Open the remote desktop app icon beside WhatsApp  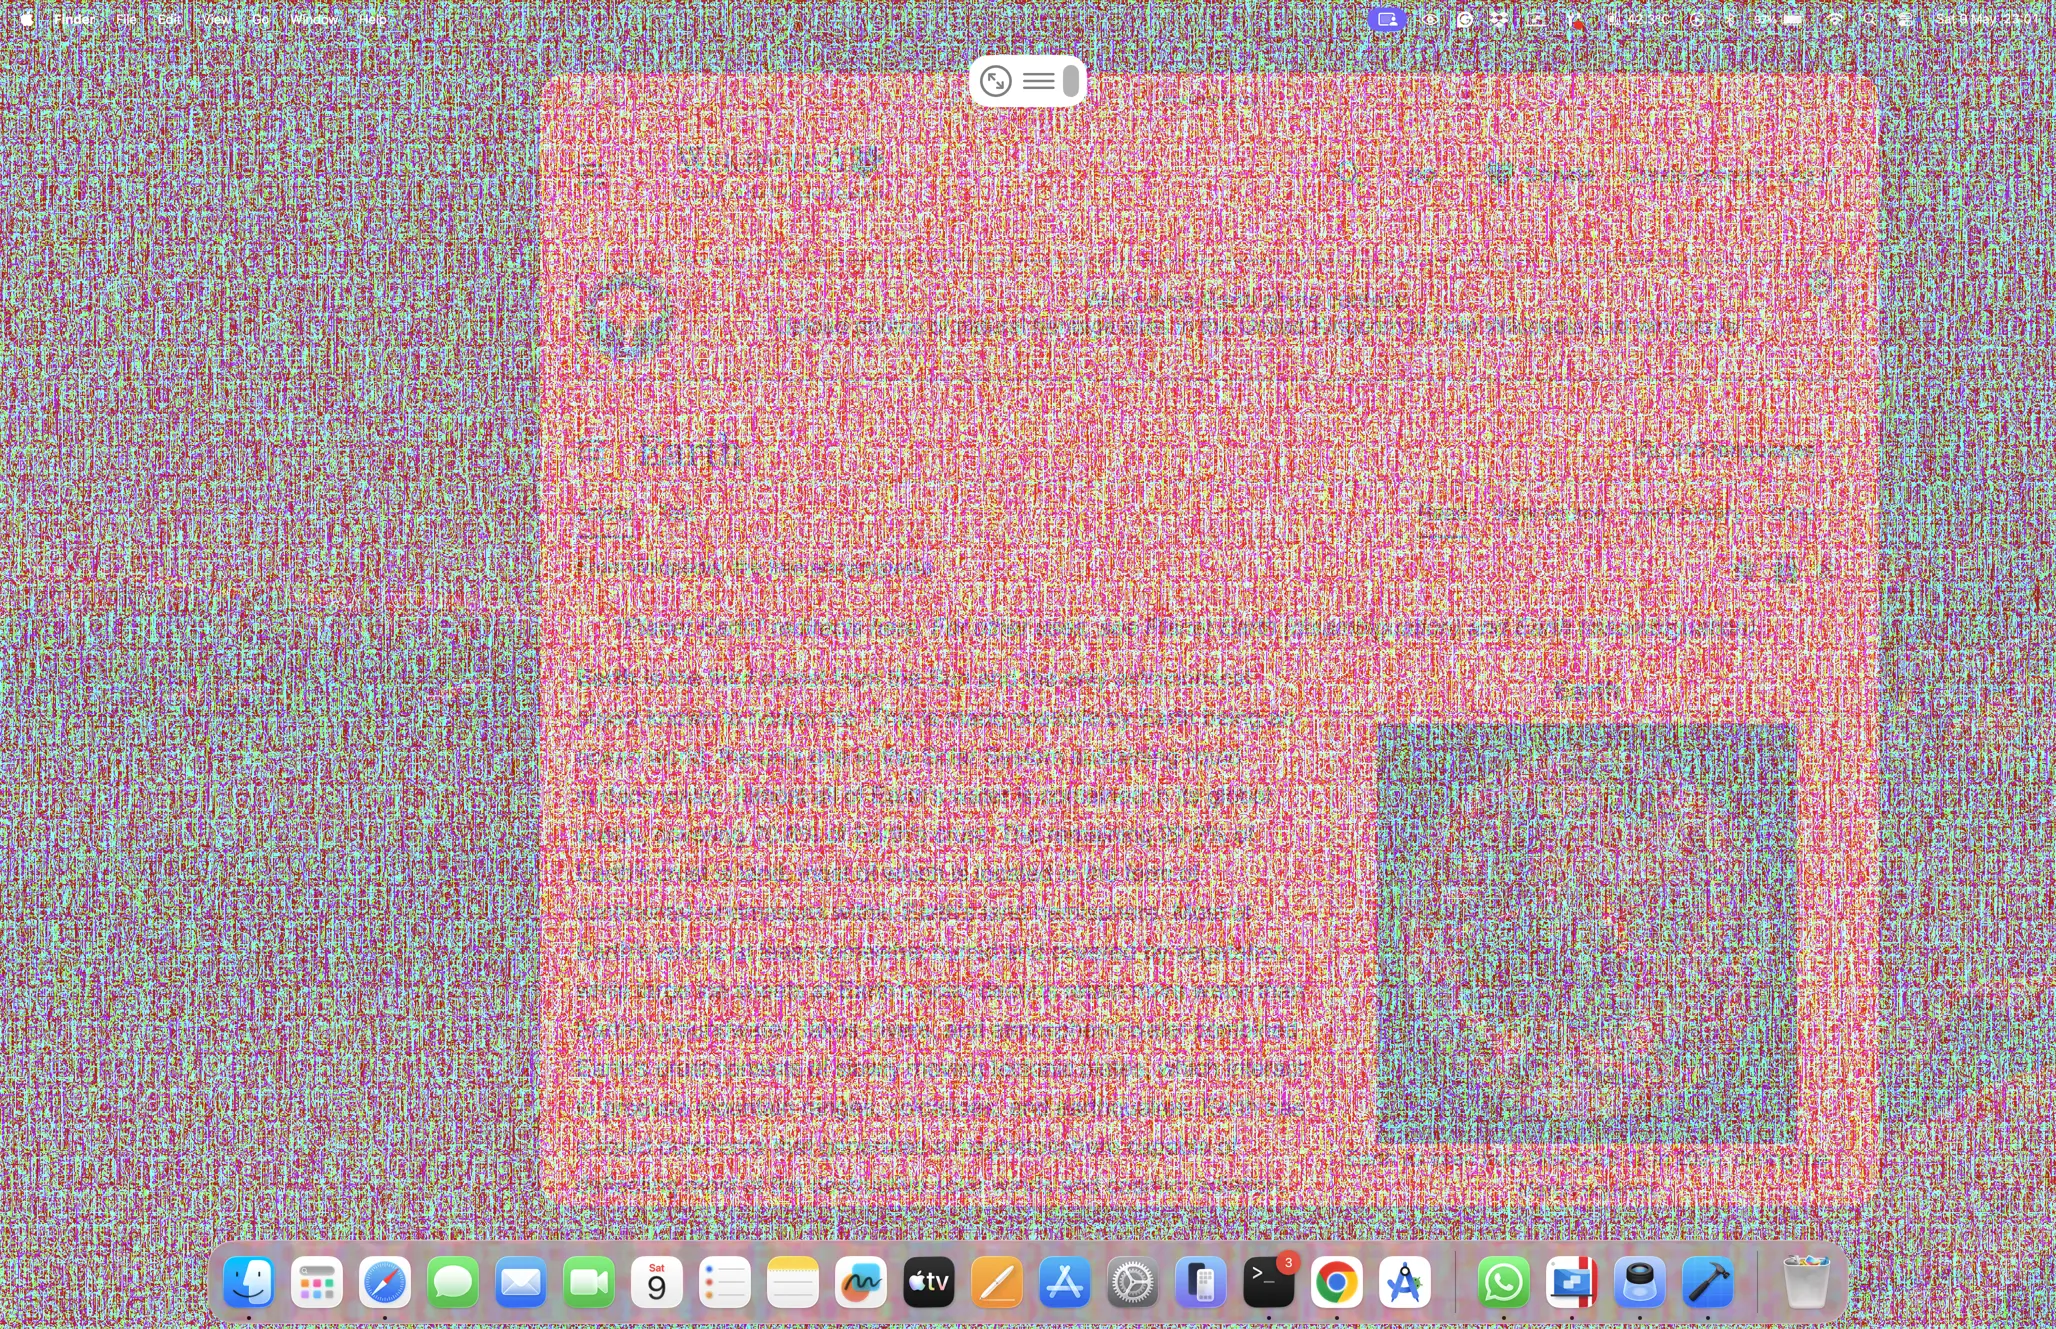(x=1571, y=1282)
